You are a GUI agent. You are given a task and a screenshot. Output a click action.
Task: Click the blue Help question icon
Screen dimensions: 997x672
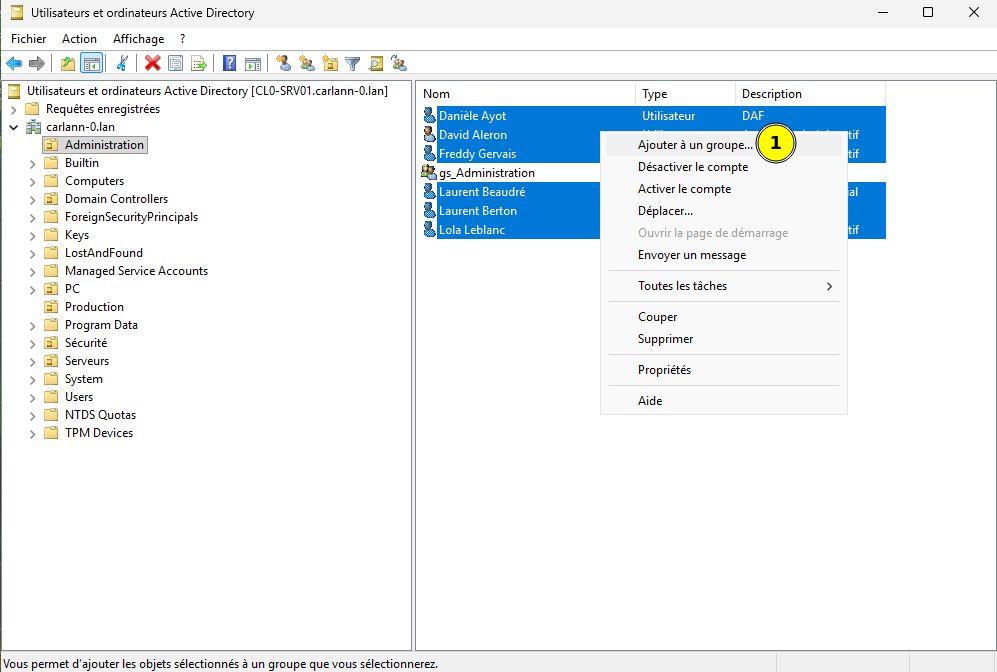click(x=230, y=64)
